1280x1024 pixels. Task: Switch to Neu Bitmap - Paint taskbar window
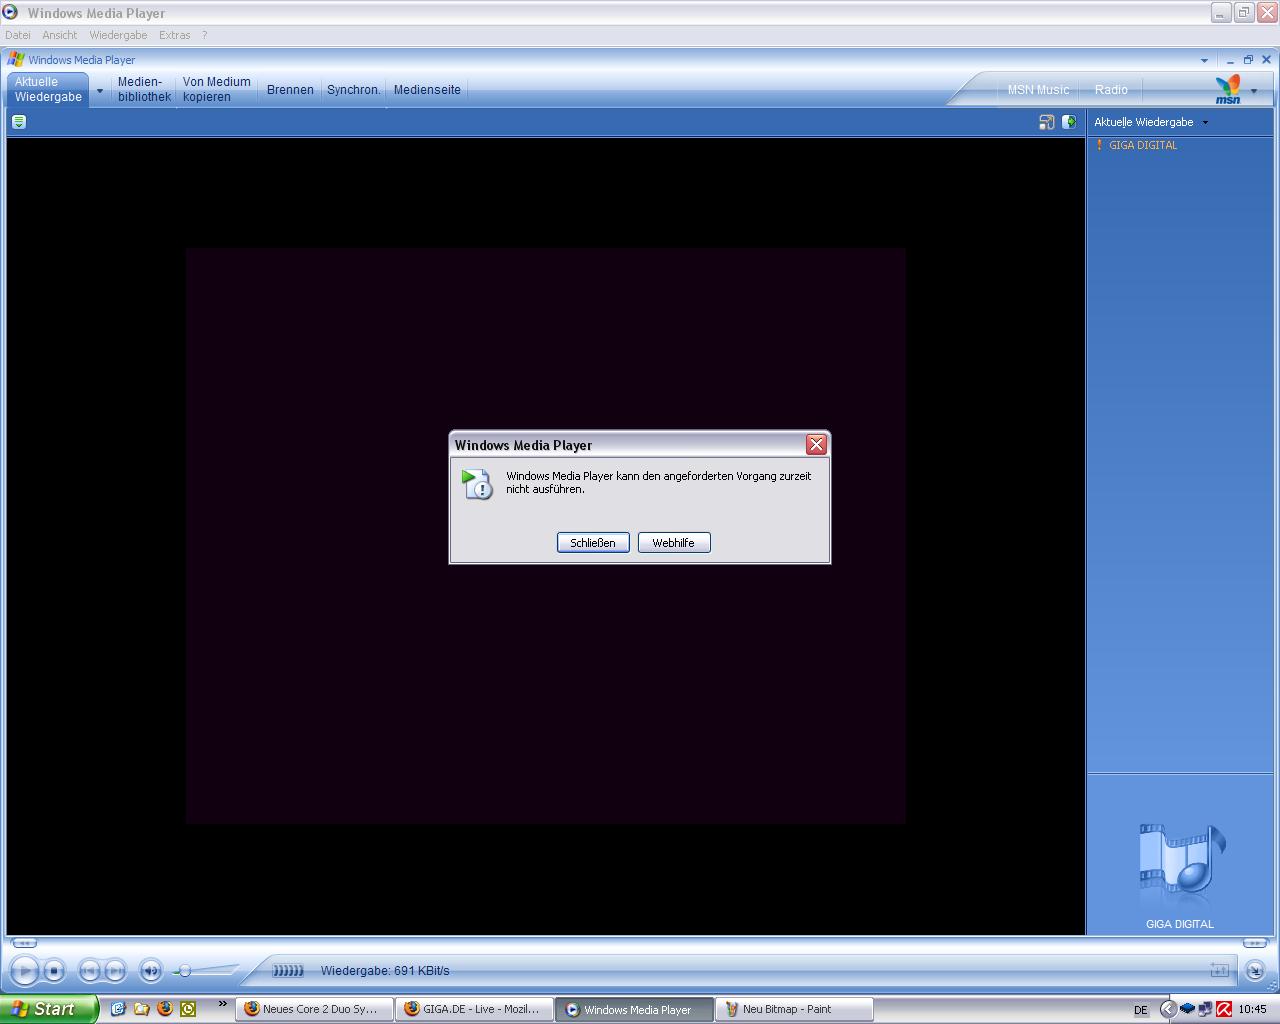tap(795, 1009)
